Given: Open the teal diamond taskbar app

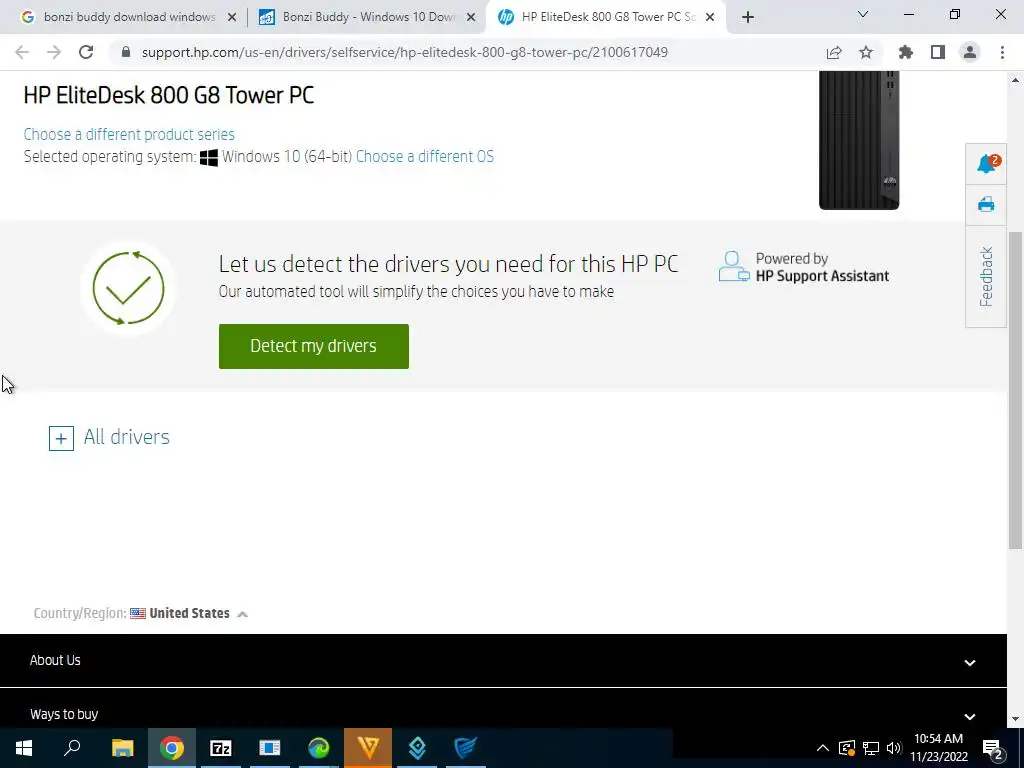Looking at the screenshot, I should 417,748.
